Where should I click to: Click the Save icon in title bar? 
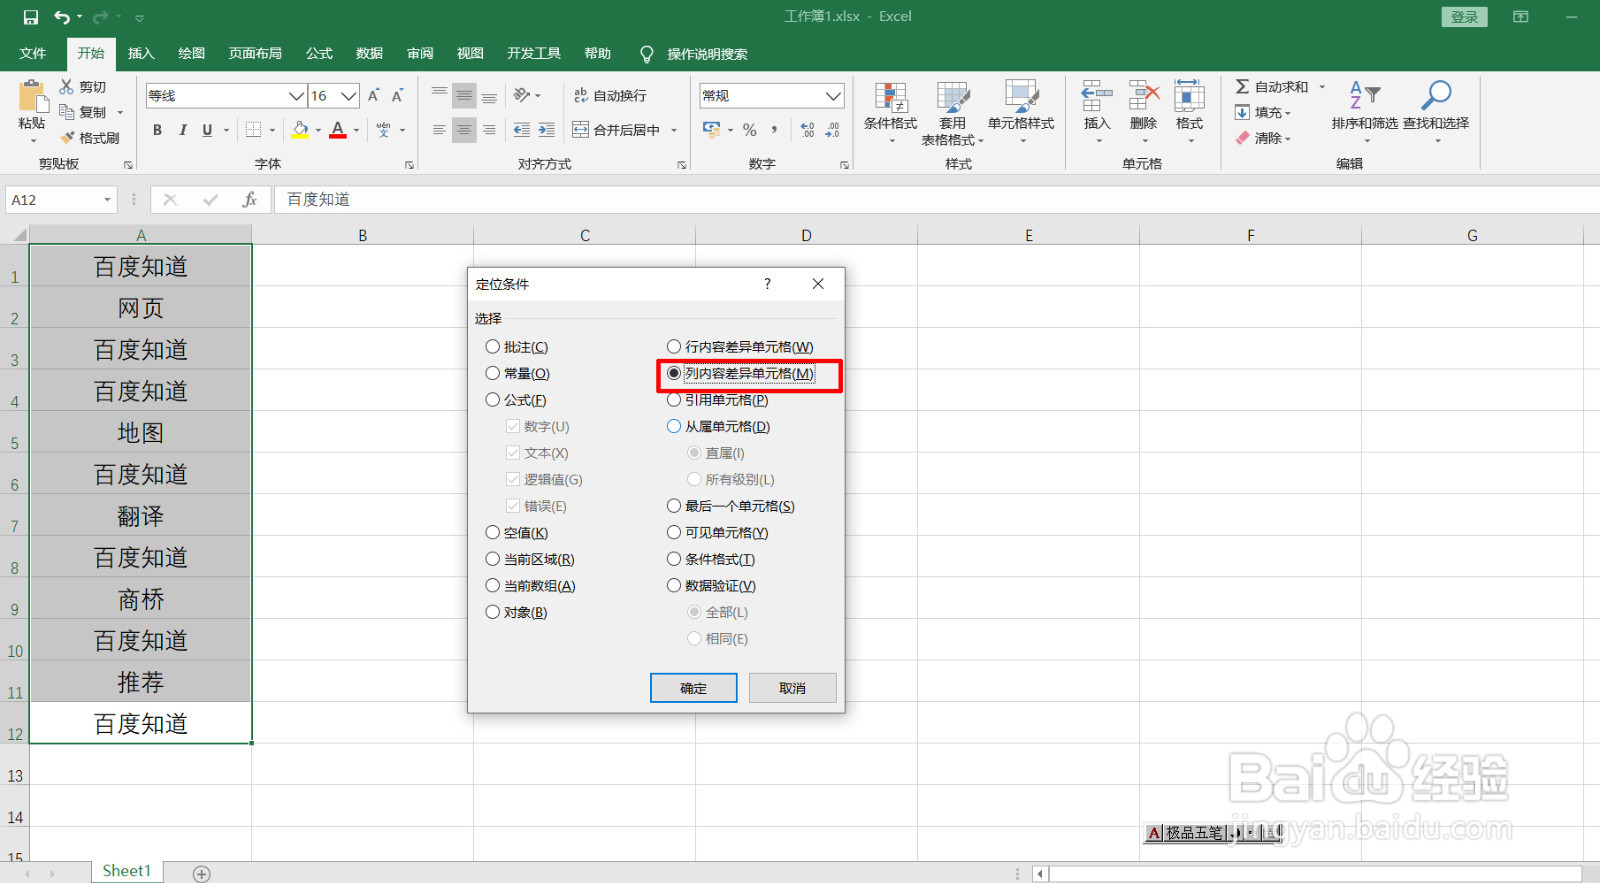pyautogui.click(x=30, y=17)
